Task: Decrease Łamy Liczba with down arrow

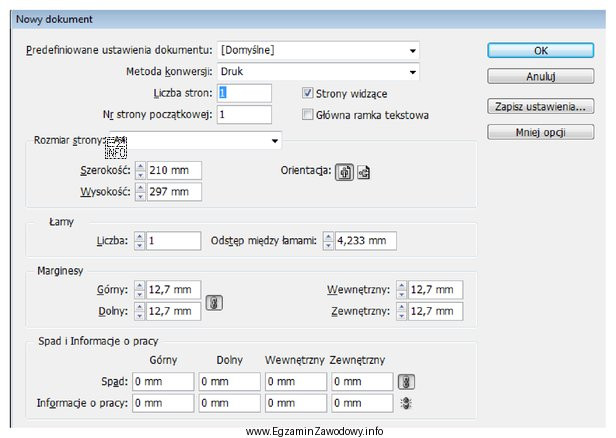Action: tap(139, 245)
